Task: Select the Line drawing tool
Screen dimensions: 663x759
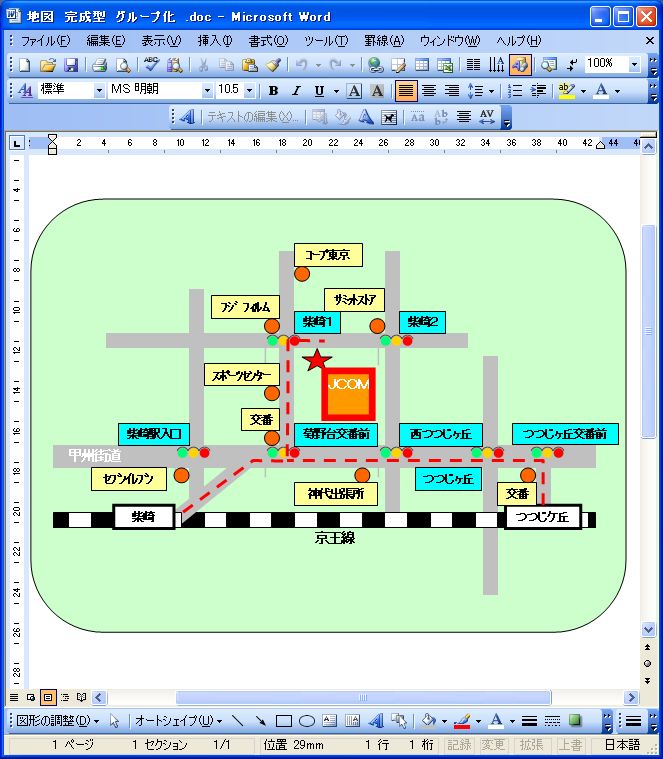Action: point(237,721)
